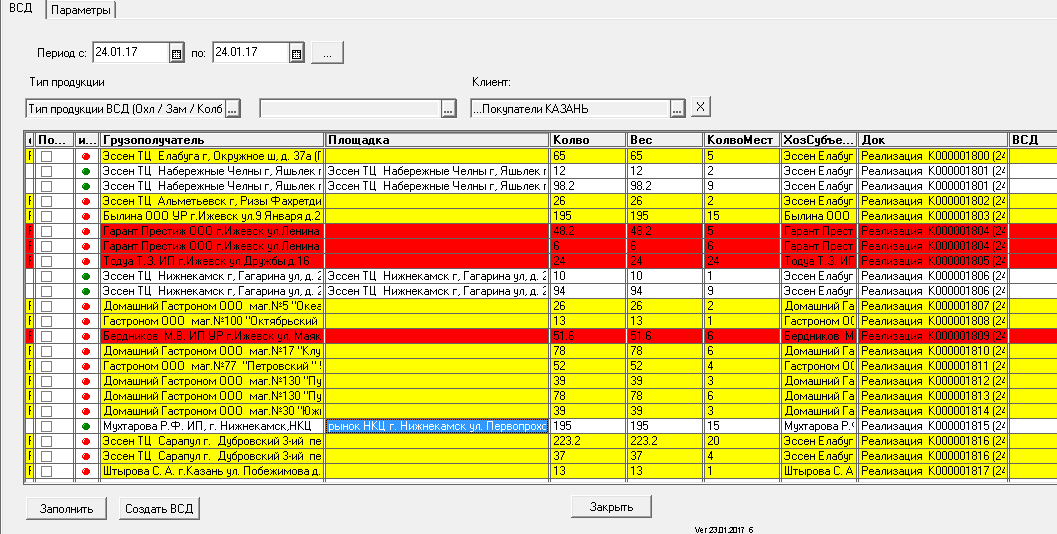
Task: Sort by Площадка column header
Action: [437, 140]
